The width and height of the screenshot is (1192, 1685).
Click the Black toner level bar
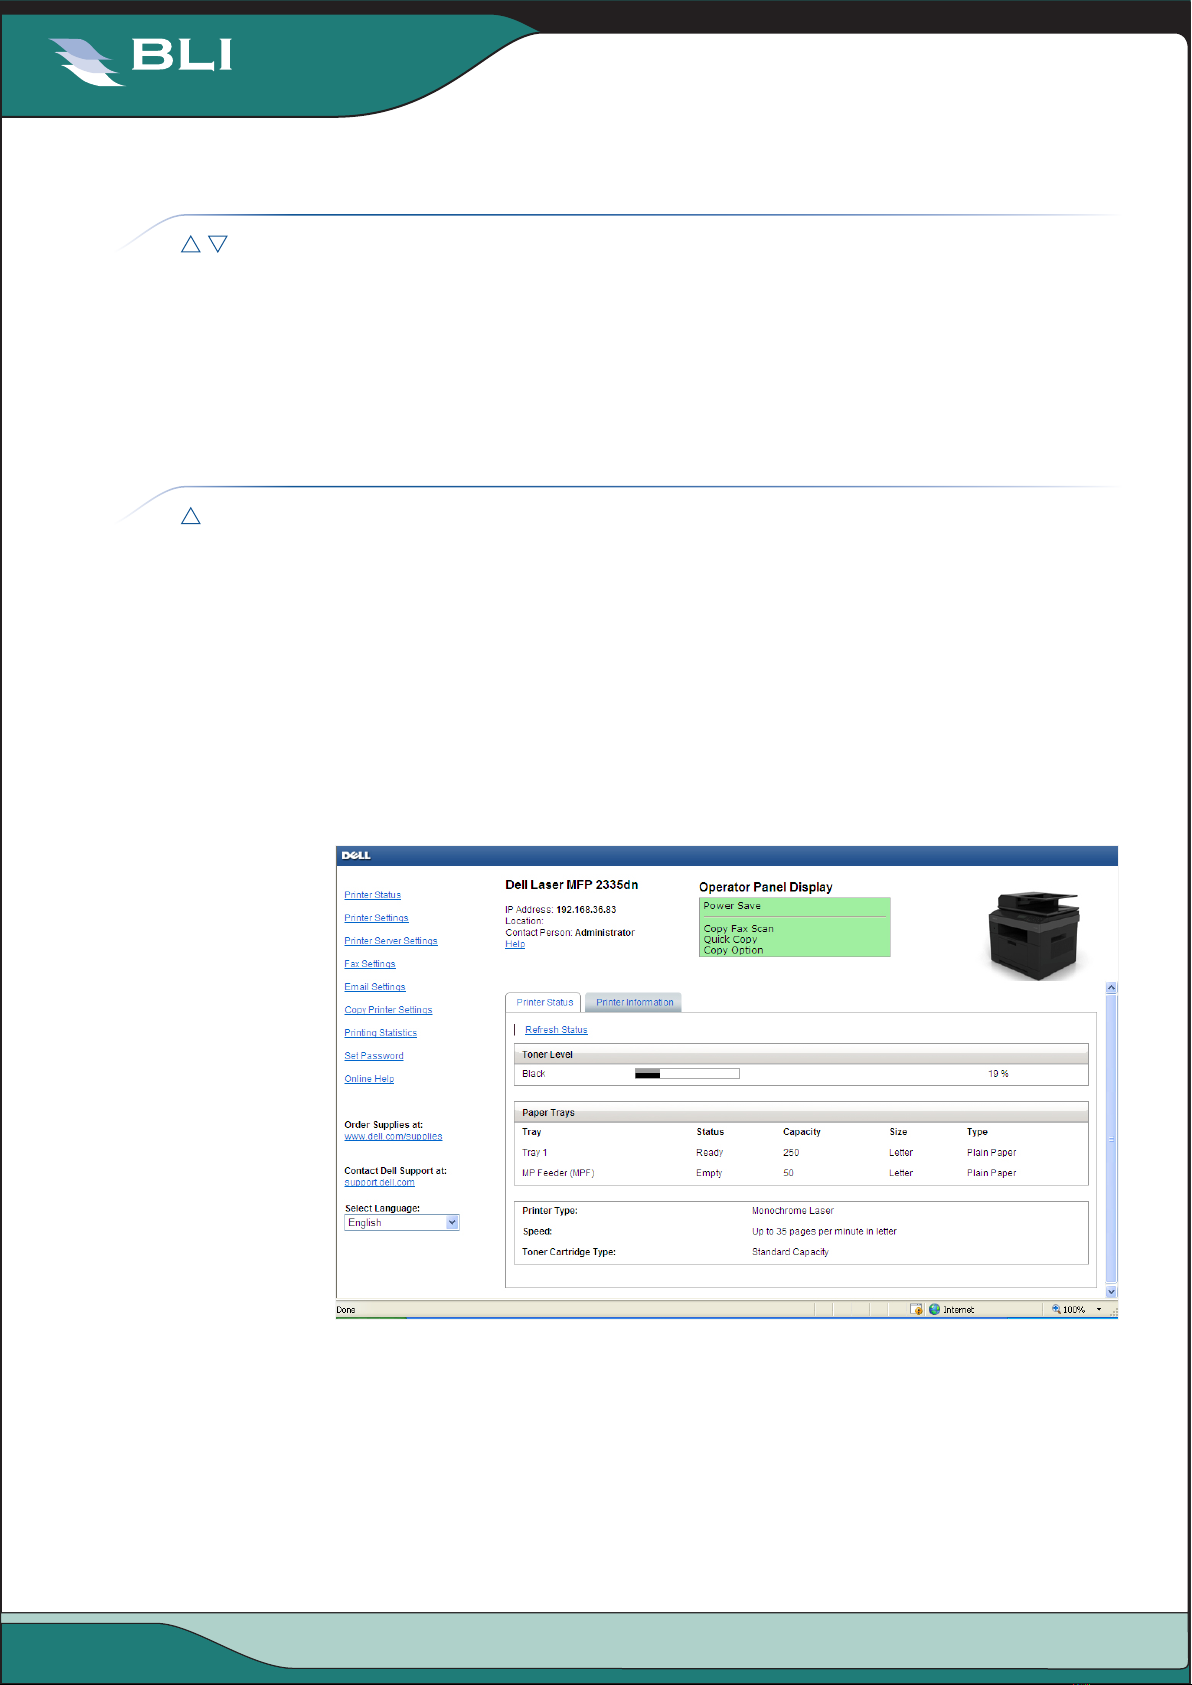coord(687,1074)
